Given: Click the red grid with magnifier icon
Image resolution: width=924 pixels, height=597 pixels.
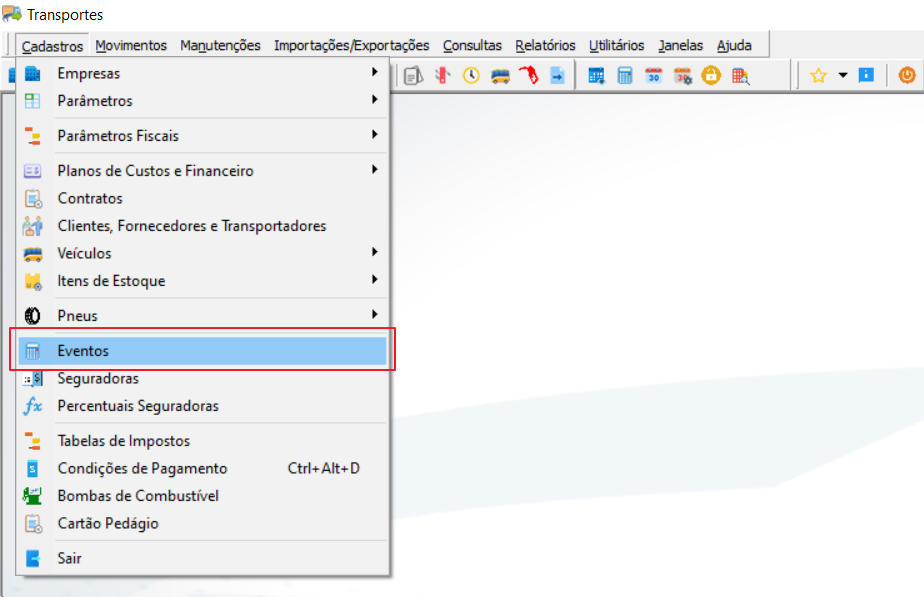Looking at the screenshot, I should [x=740, y=76].
